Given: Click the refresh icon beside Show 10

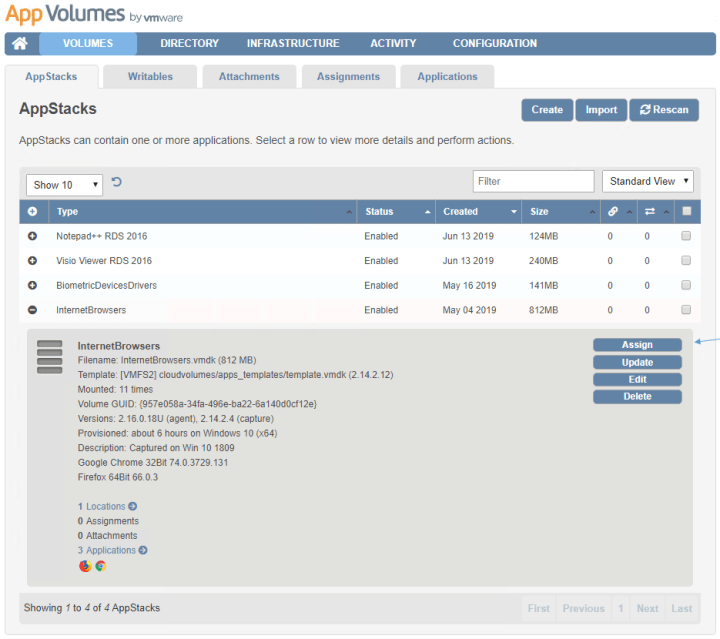Looking at the screenshot, I should tap(116, 182).
